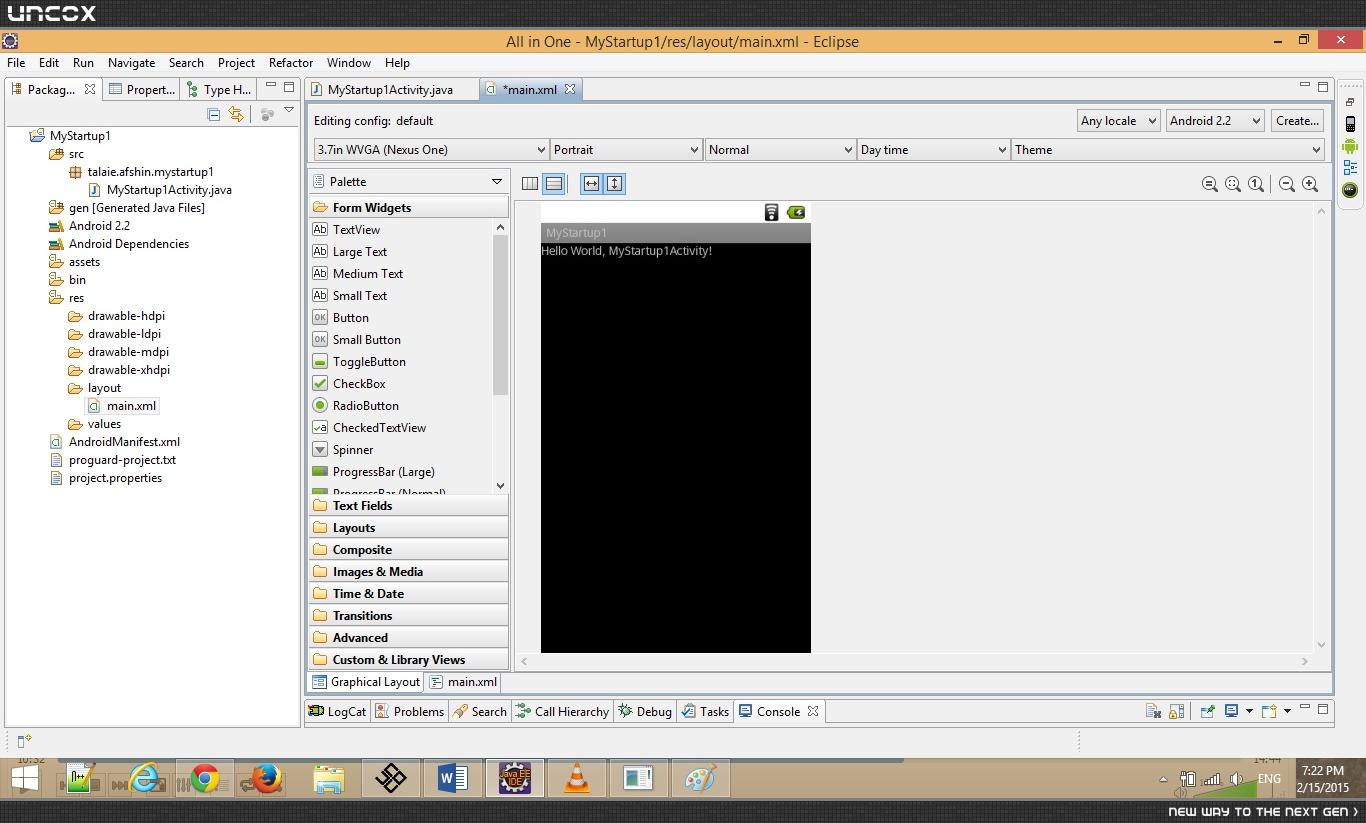The height and width of the screenshot is (823, 1366).
Task: Click the Clear Console icon
Action: (x=1153, y=711)
